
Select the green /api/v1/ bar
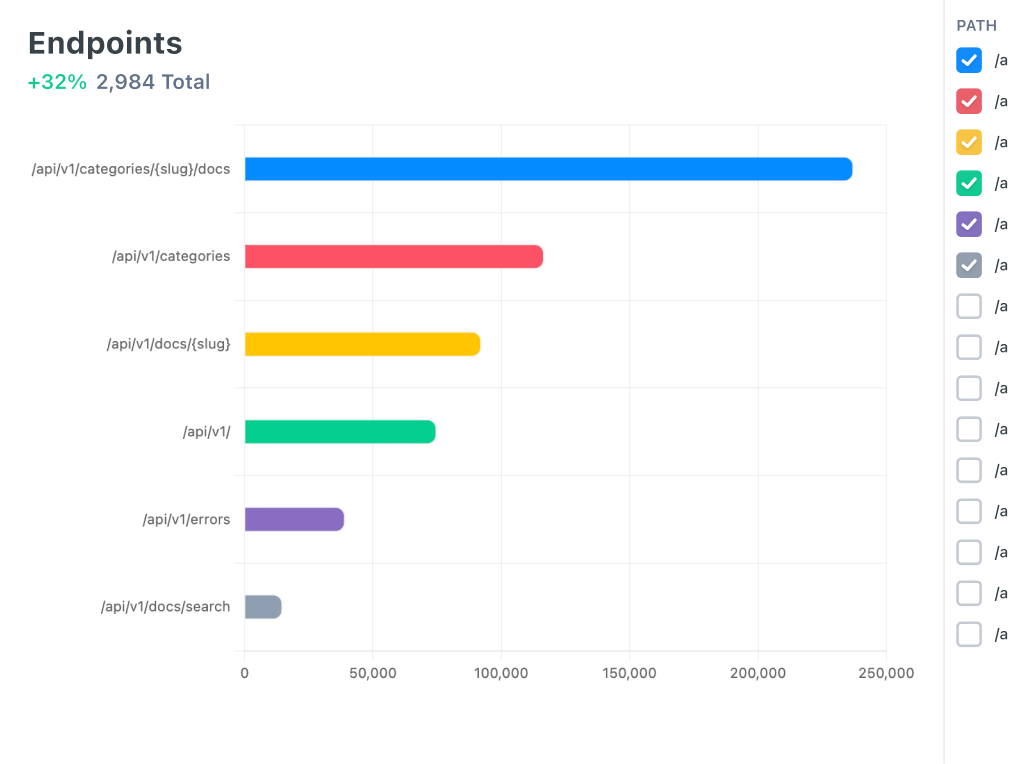[x=340, y=432]
